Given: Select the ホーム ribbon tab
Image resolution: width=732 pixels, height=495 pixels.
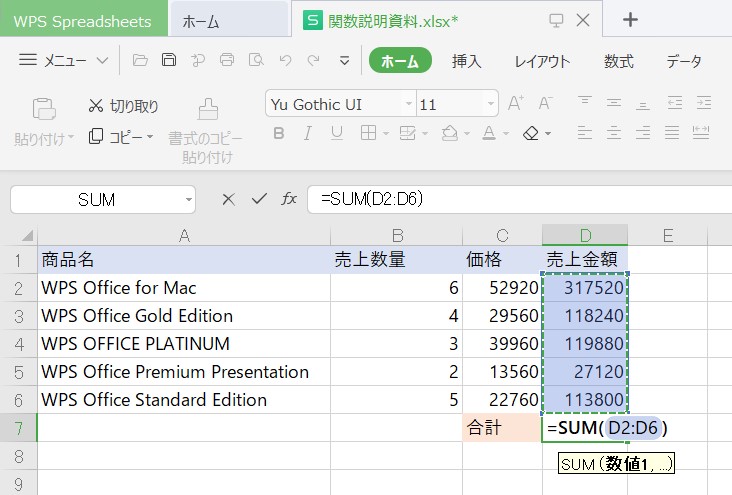Looking at the screenshot, I should [x=400, y=61].
